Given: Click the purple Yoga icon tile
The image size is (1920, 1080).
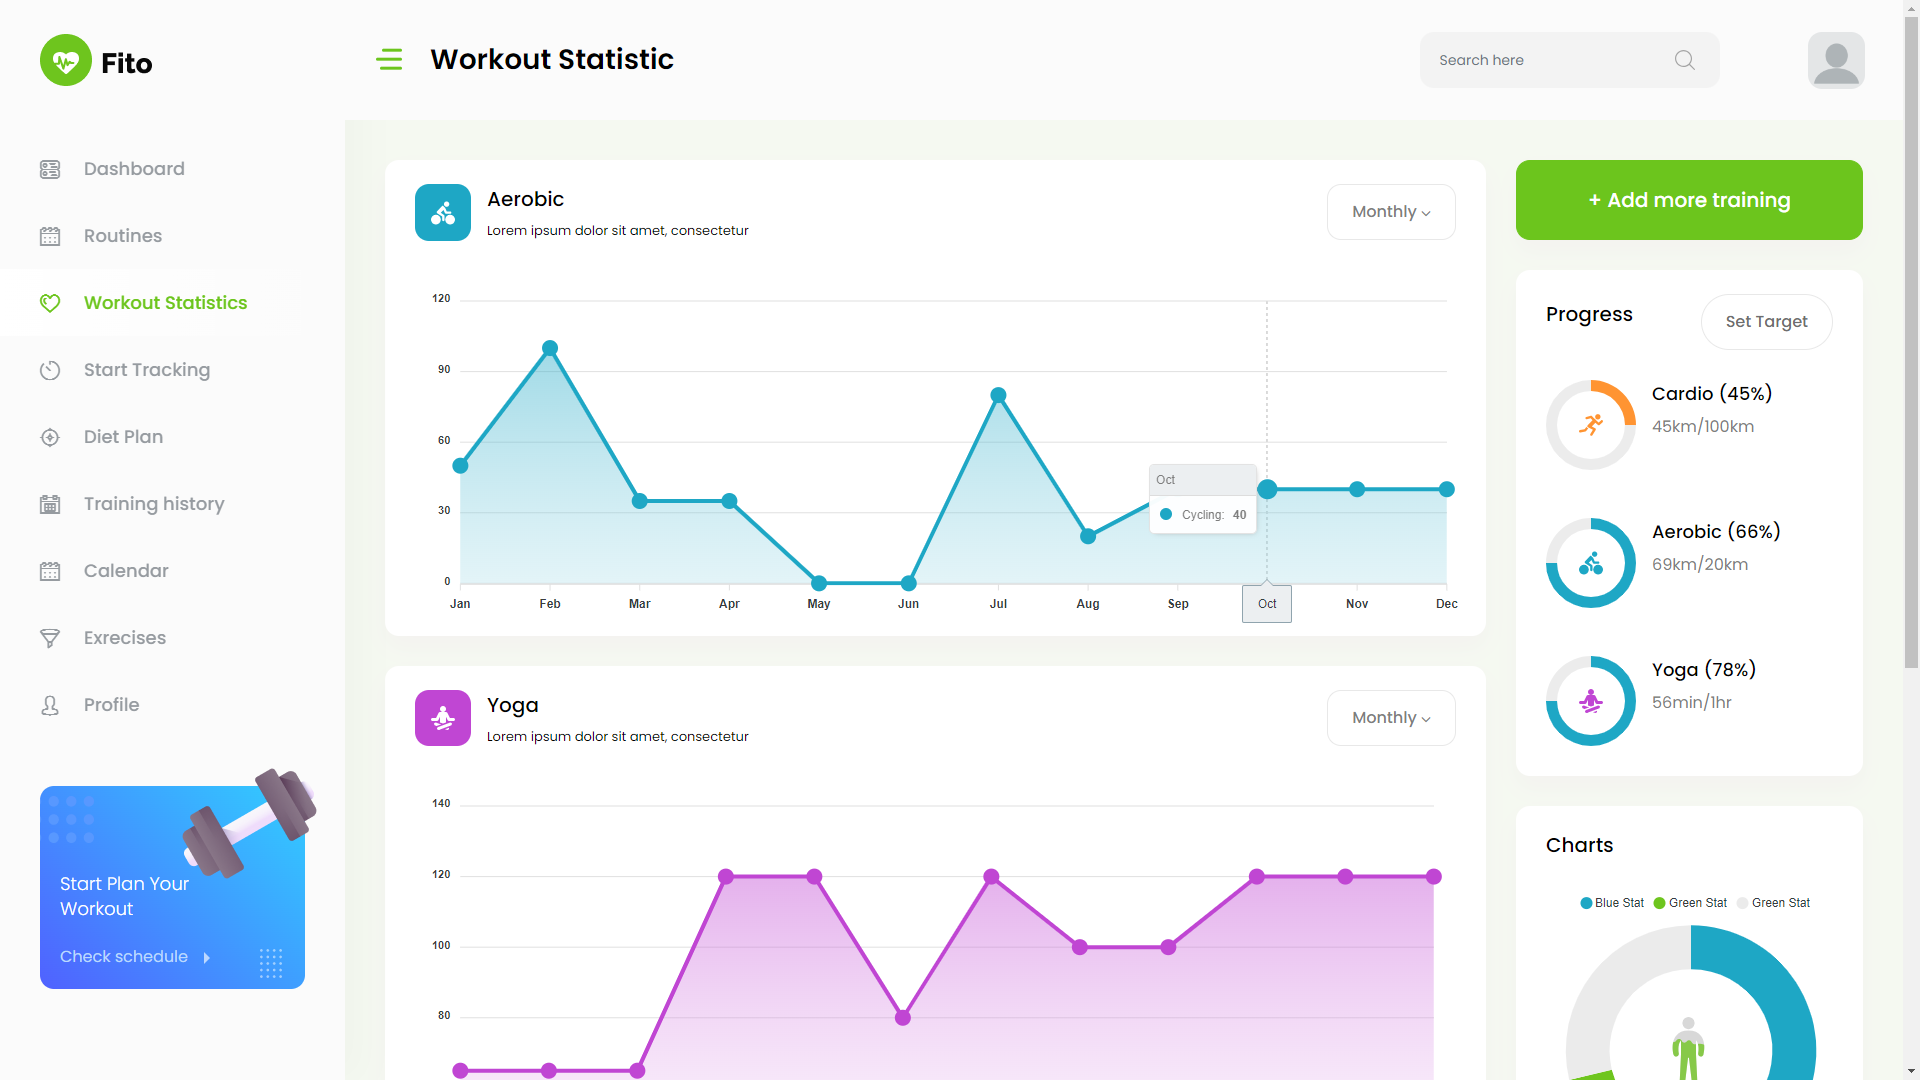Looking at the screenshot, I should (x=443, y=718).
